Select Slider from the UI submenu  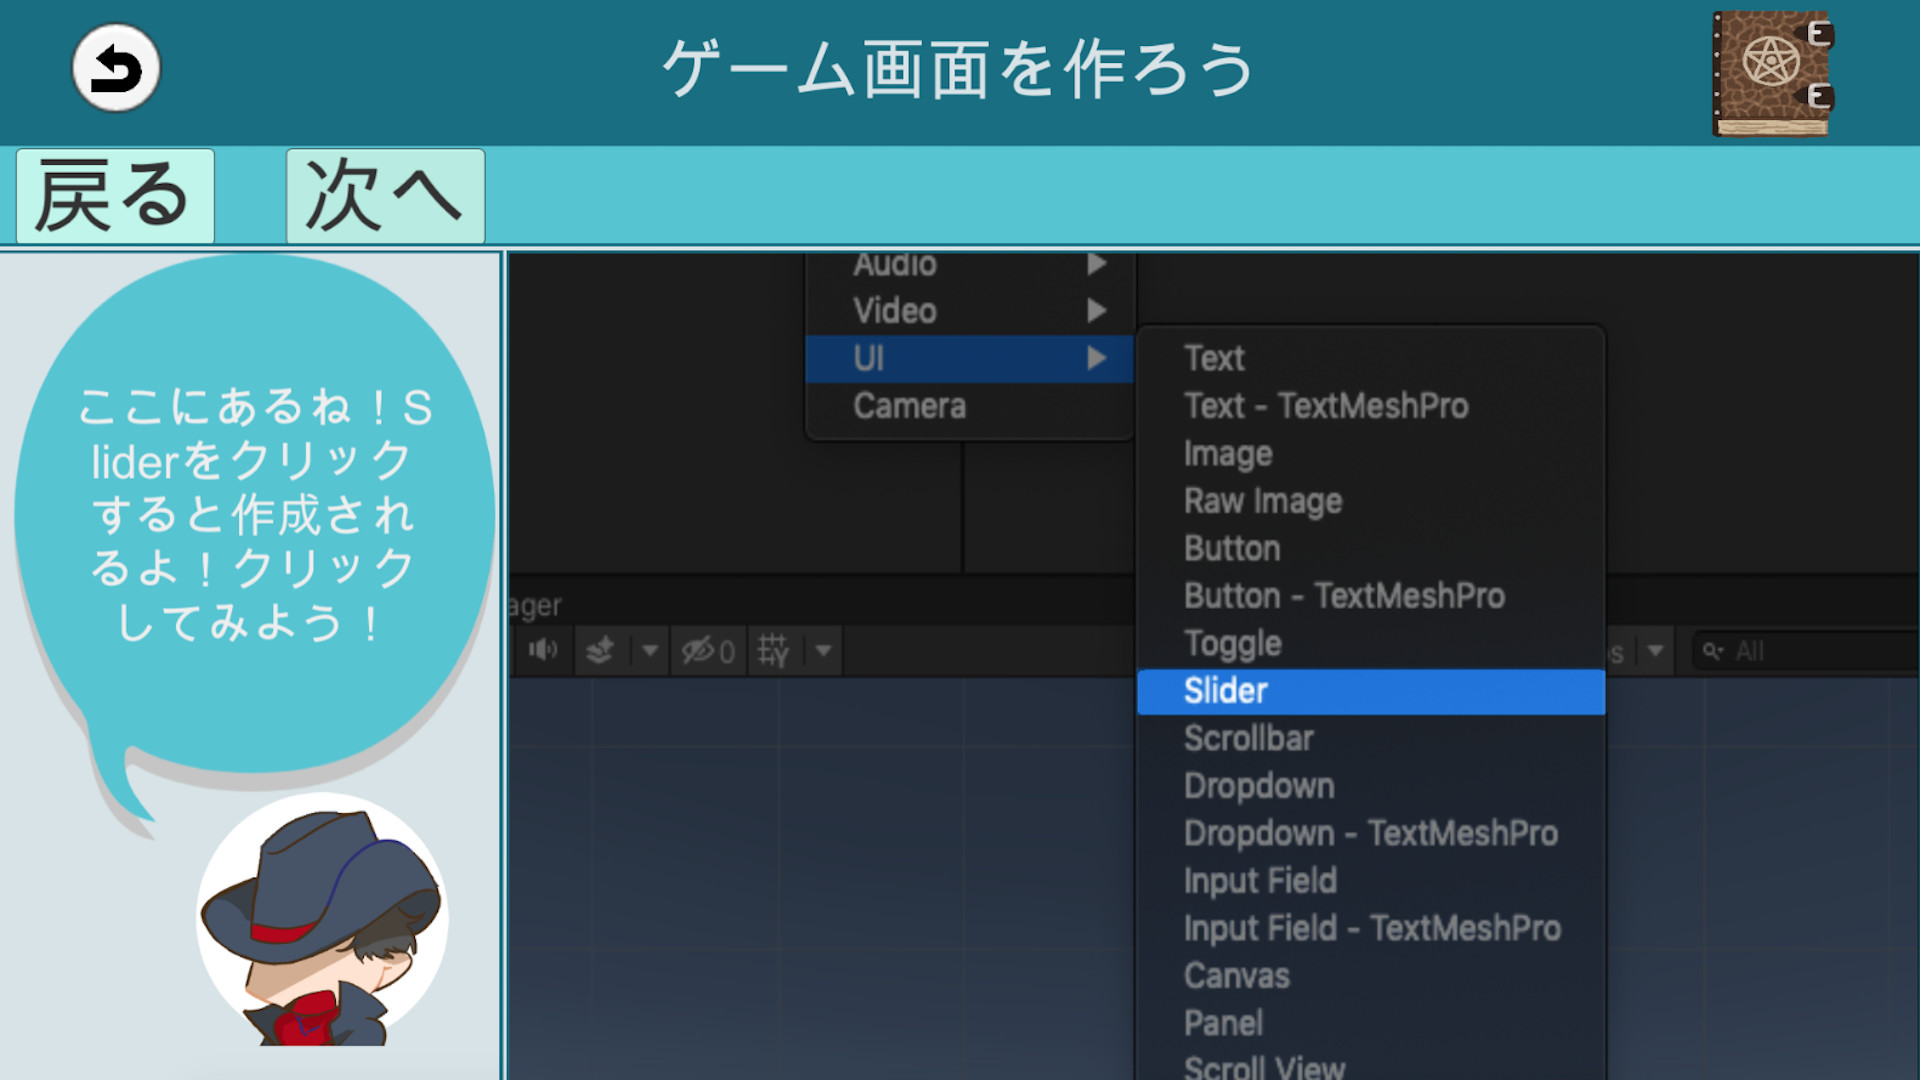pyautogui.click(x=1226, y=690)
